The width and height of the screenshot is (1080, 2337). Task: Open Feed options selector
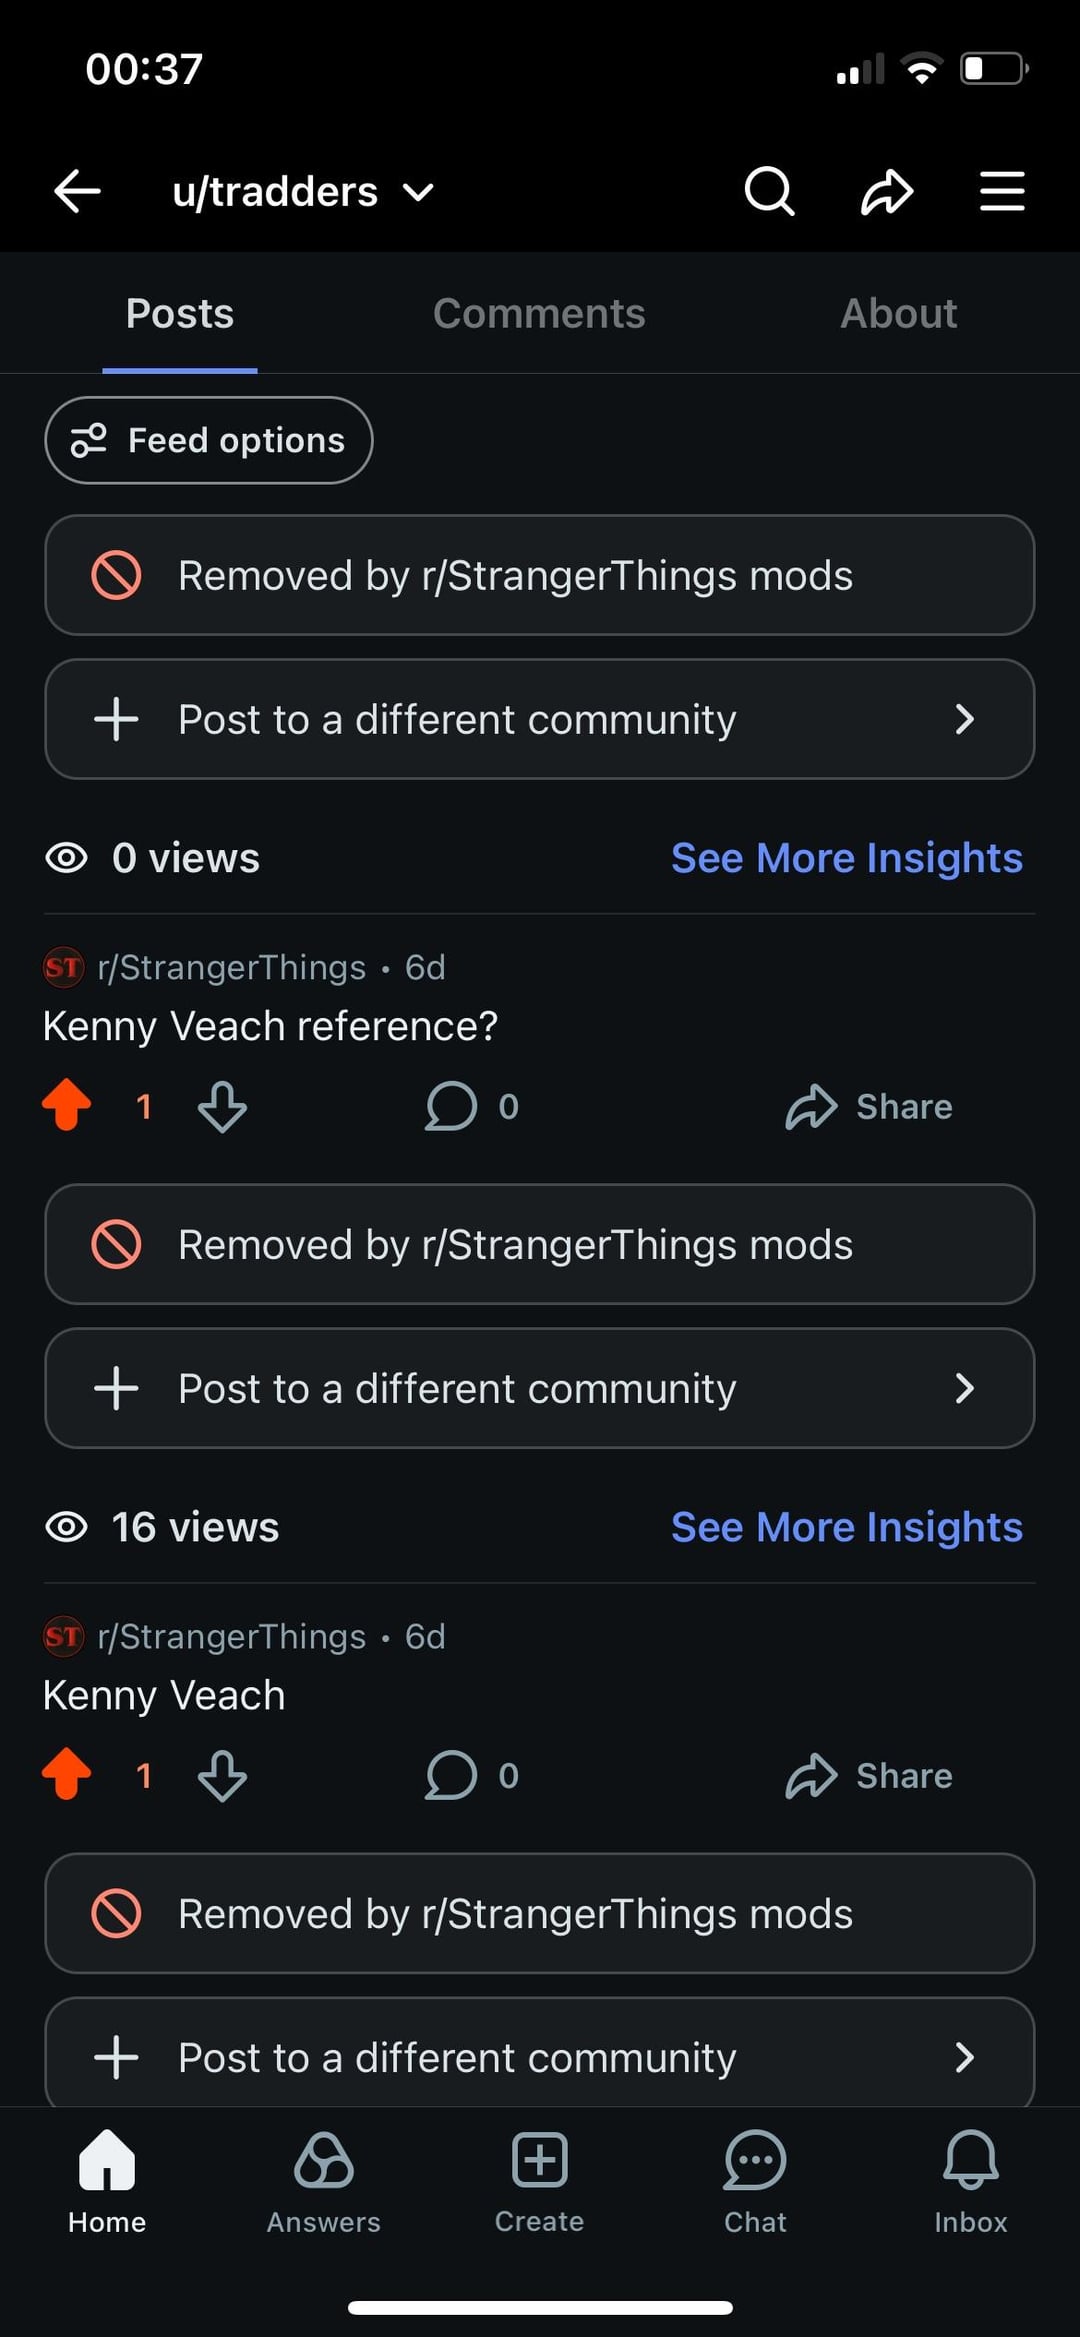[x=208, y=440]
